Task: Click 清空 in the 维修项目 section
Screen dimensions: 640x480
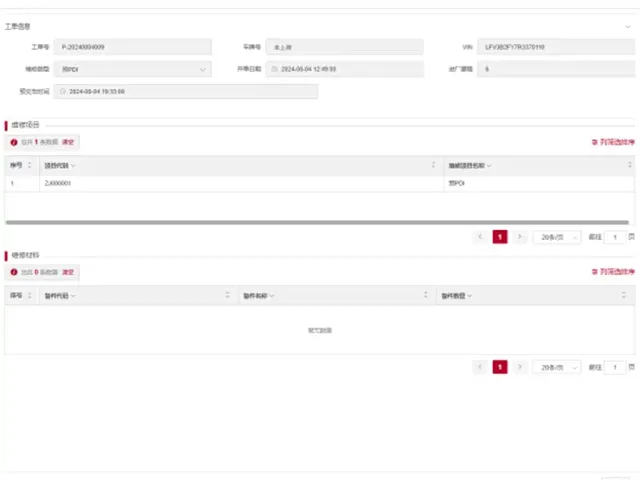Action: tap(68, 142)
